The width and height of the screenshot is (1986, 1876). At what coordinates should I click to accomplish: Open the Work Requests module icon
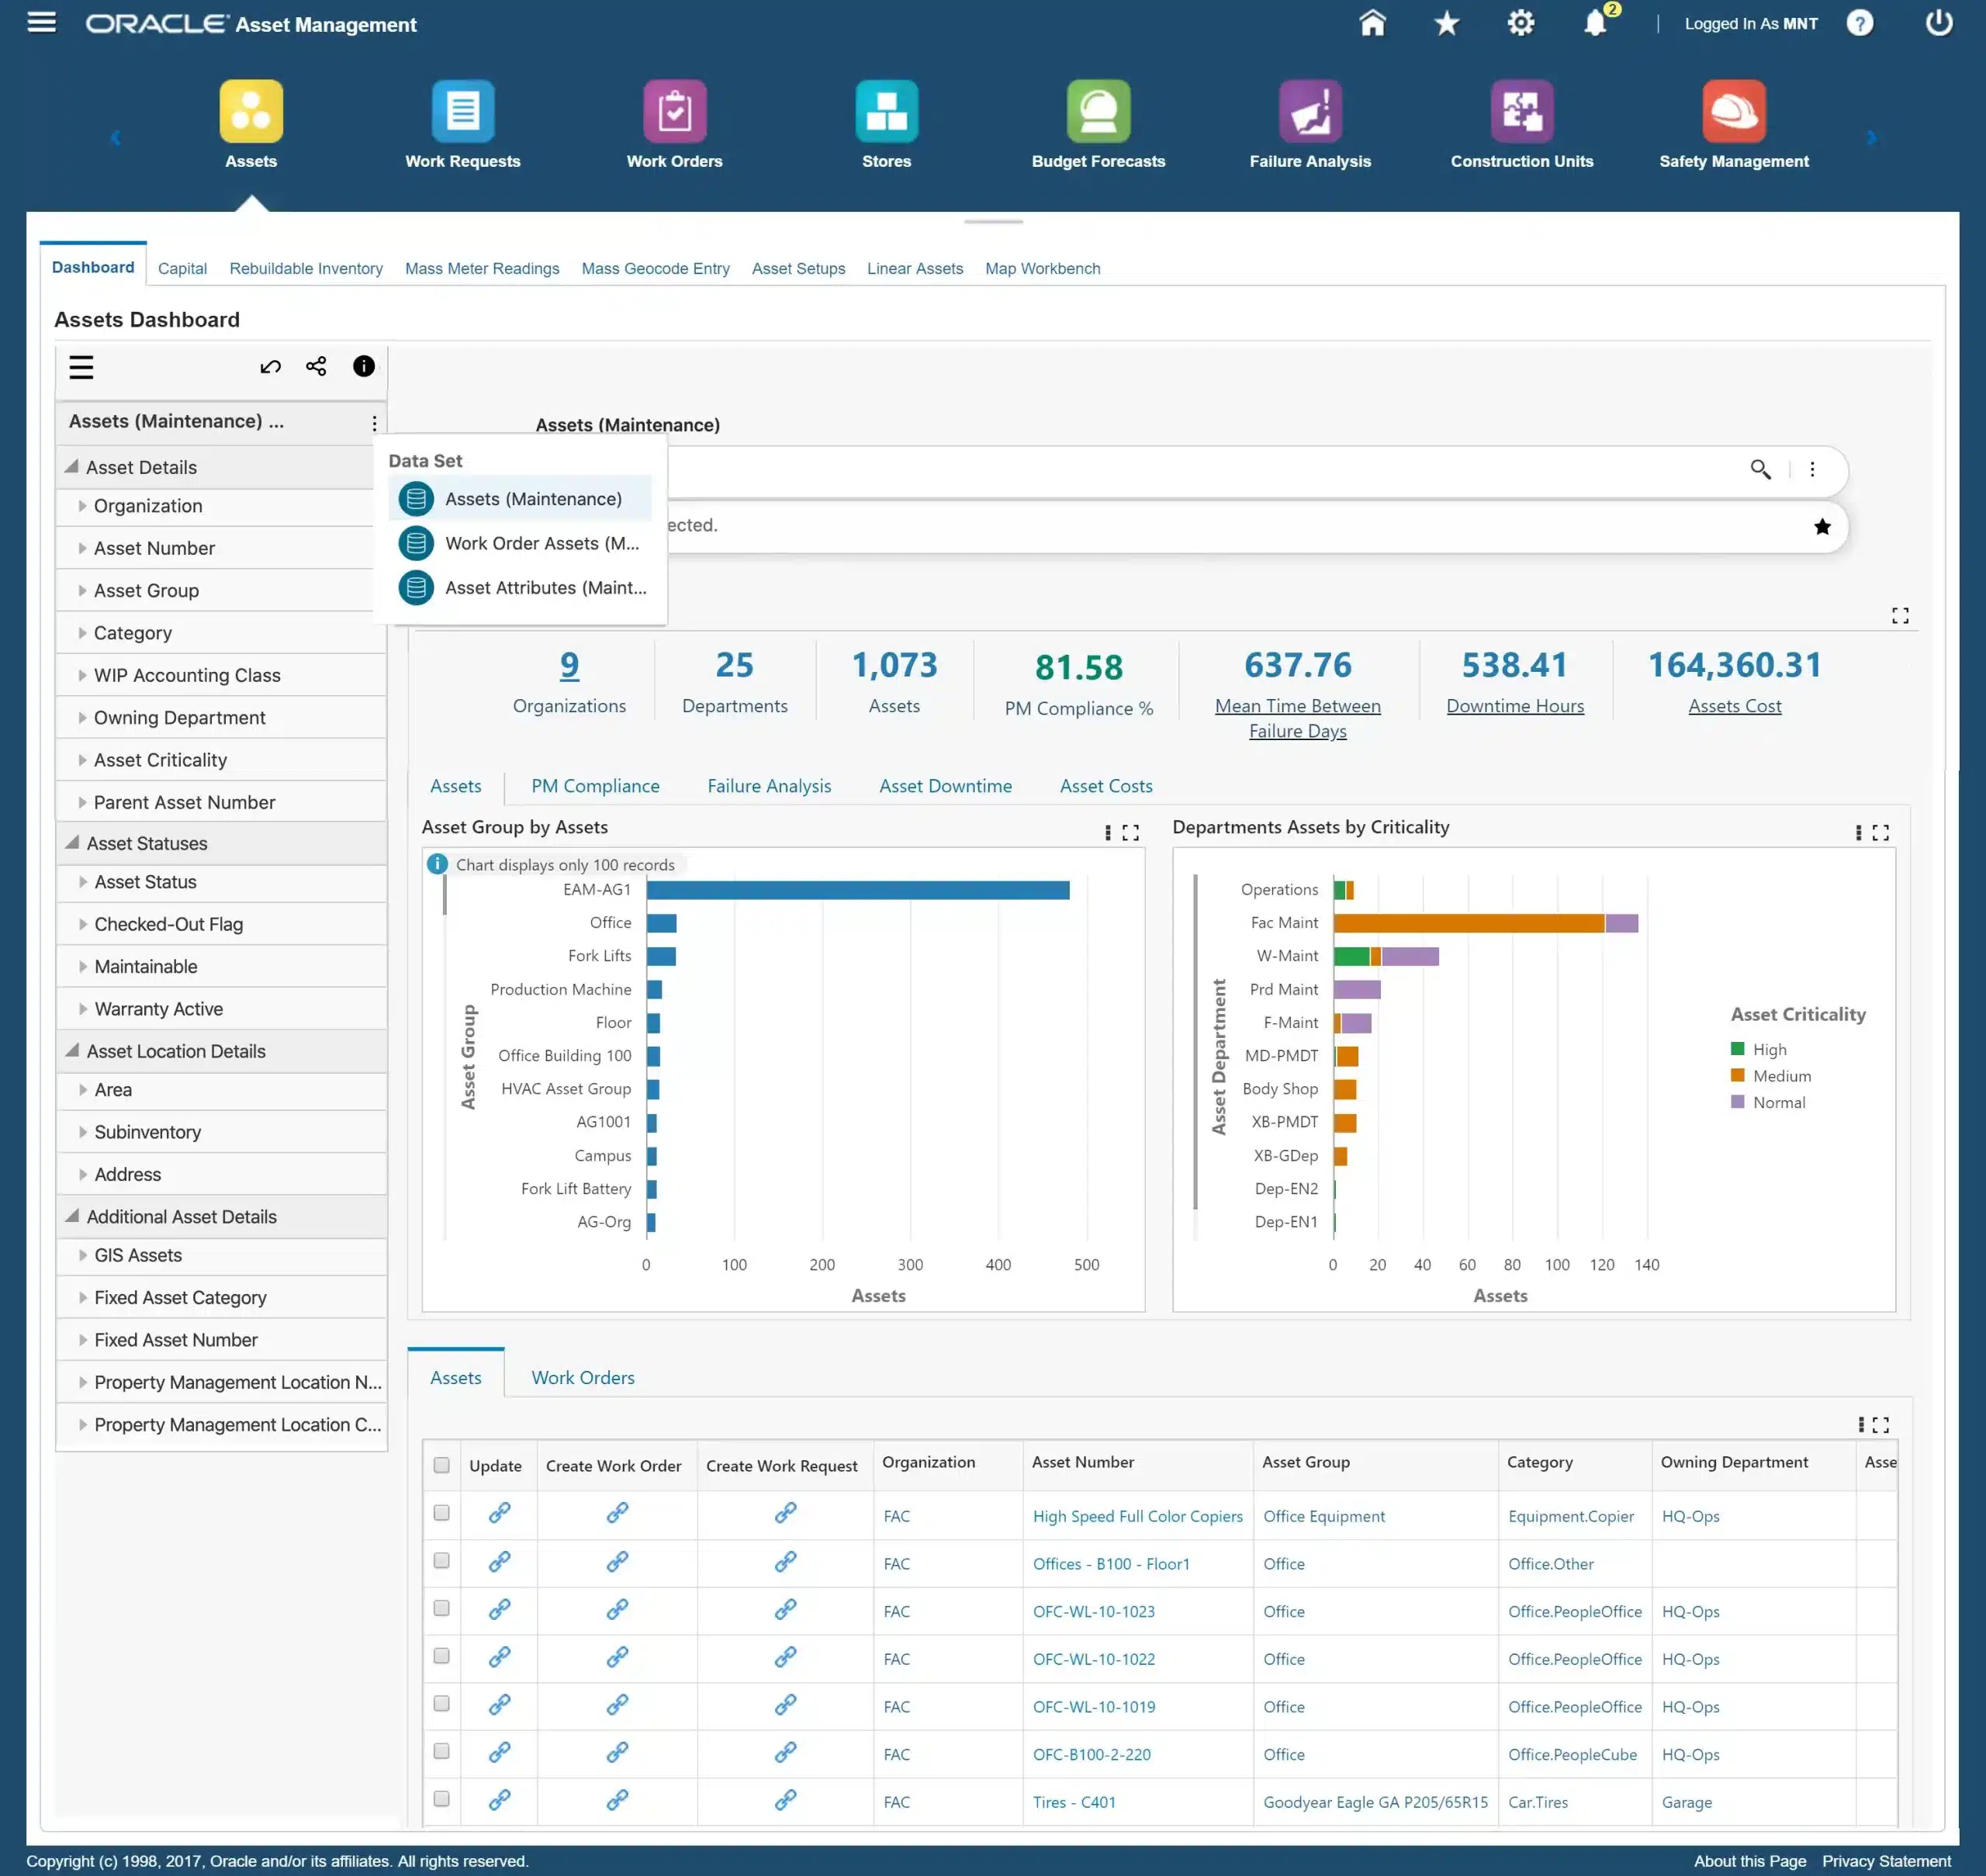(x=463, y=111)
